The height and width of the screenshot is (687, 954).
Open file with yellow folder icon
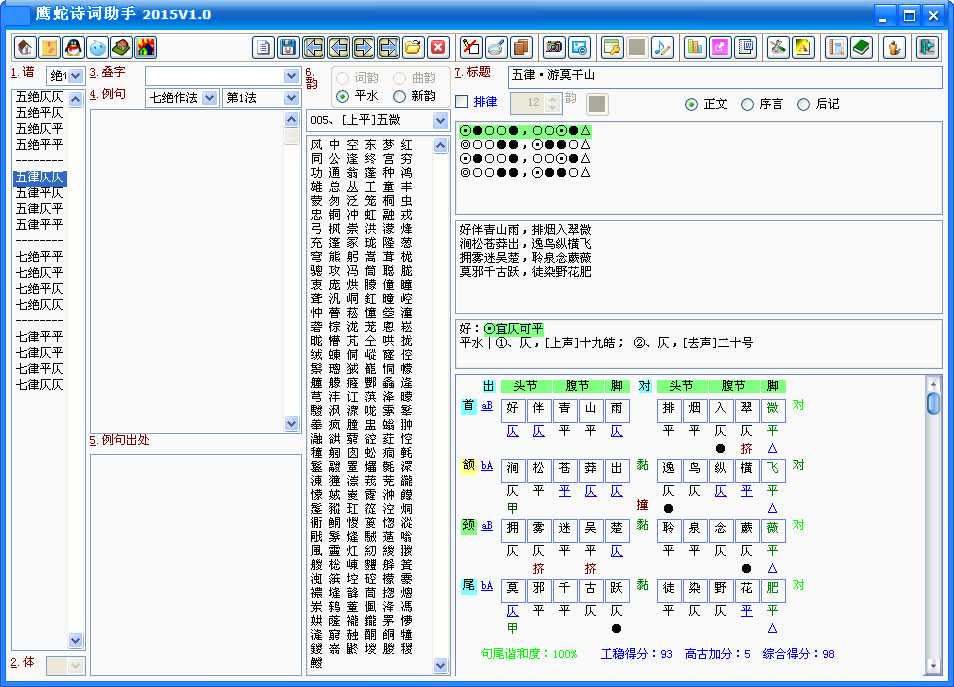[413, 47]
